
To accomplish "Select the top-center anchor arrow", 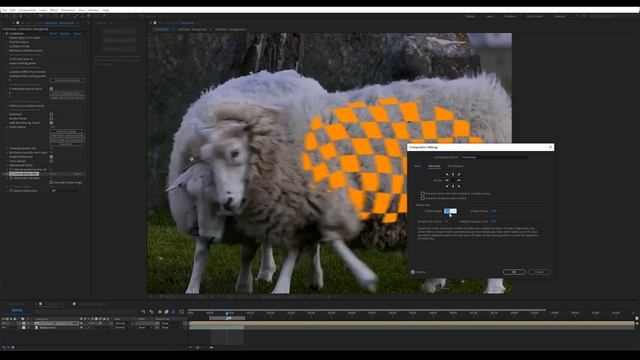I will 453,174.
